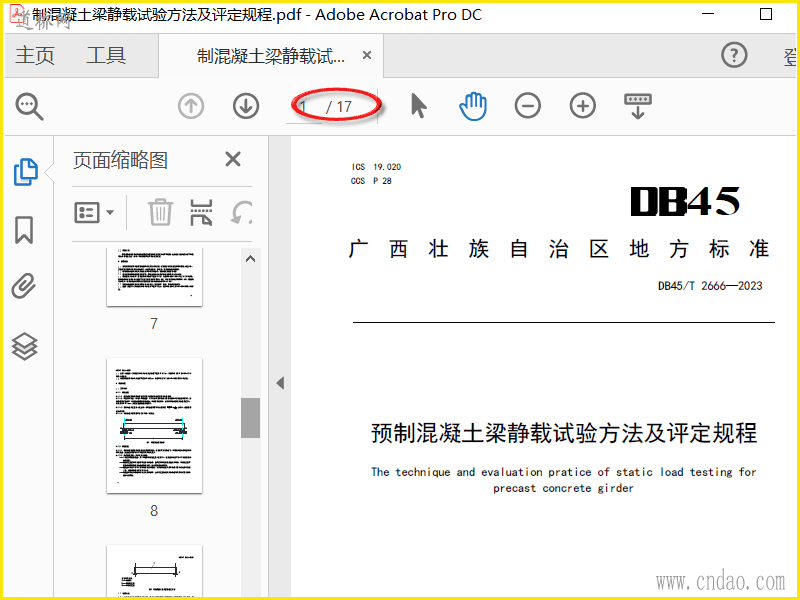
Task: Close the open document tab
Action: [x=367, y=55]
